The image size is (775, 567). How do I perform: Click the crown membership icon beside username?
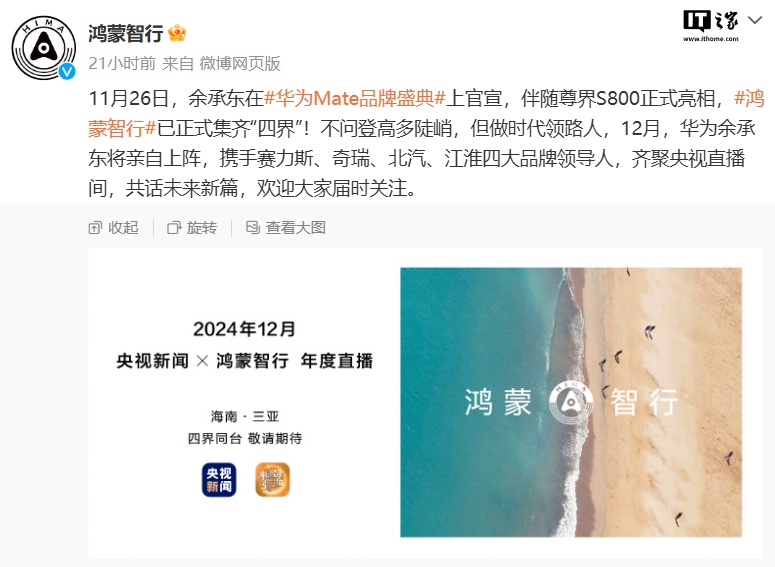[177, 33]
